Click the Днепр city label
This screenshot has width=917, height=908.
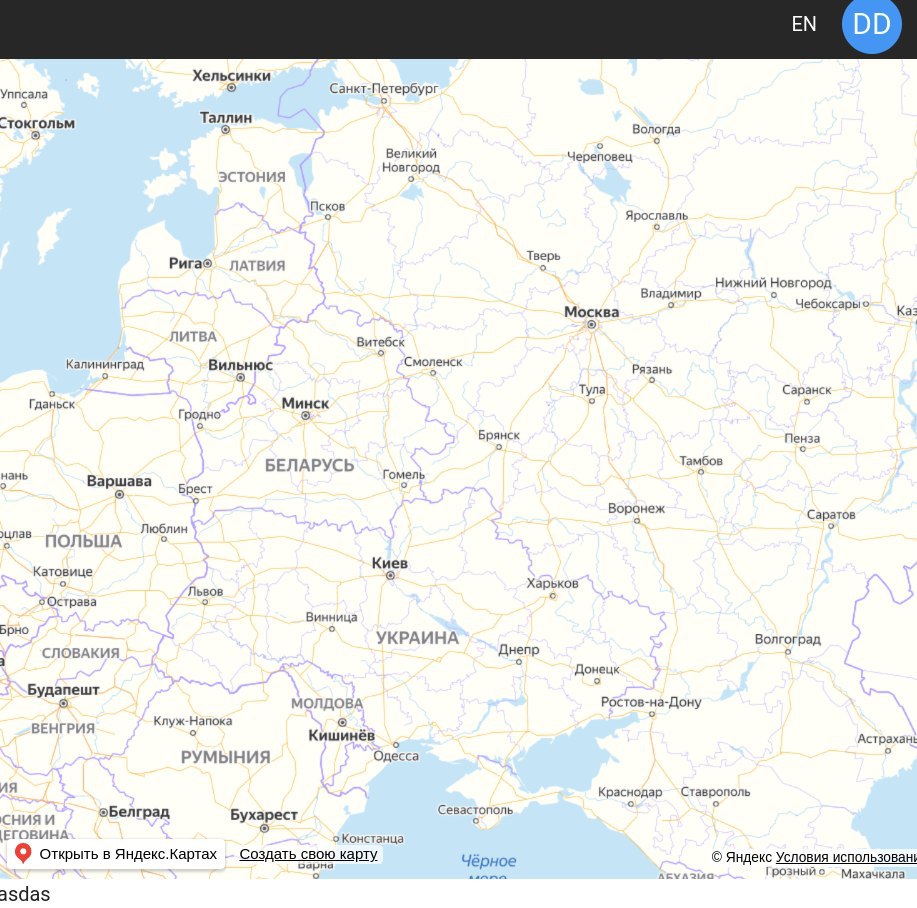(519, 650)
